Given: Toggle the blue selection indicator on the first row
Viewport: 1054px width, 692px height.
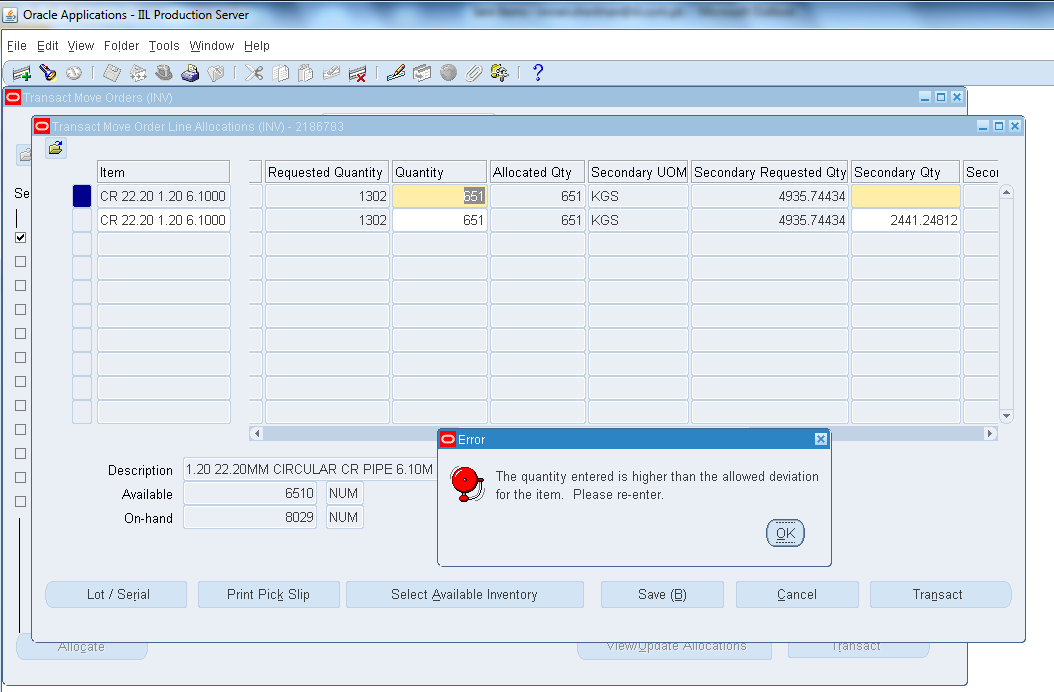Looking at the screenshot, I should click(81, 196).
